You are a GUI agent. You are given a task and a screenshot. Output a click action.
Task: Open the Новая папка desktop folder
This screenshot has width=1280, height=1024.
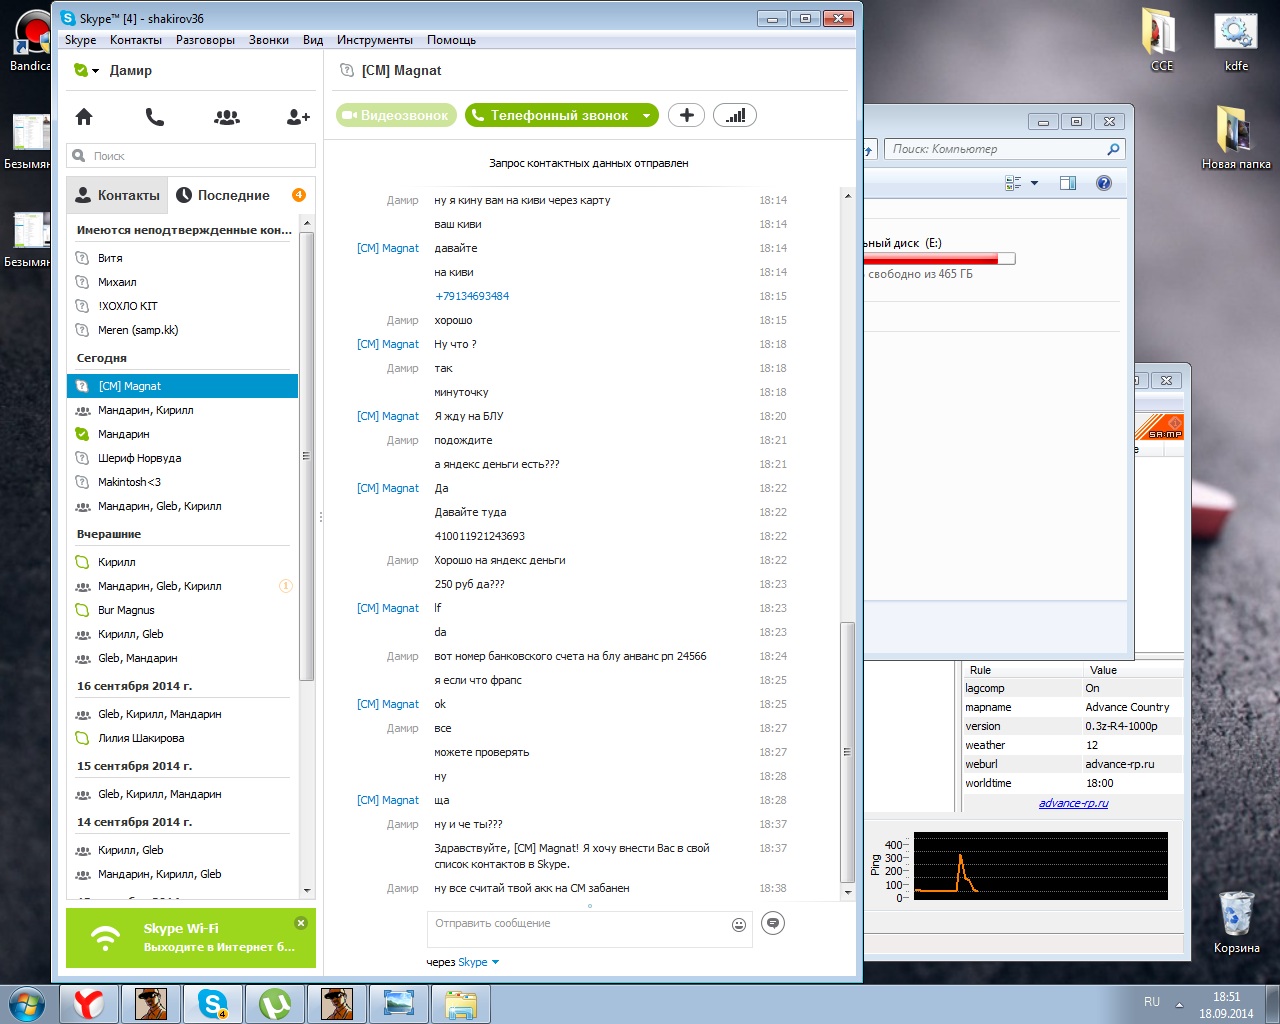[x=1236, y=136]
